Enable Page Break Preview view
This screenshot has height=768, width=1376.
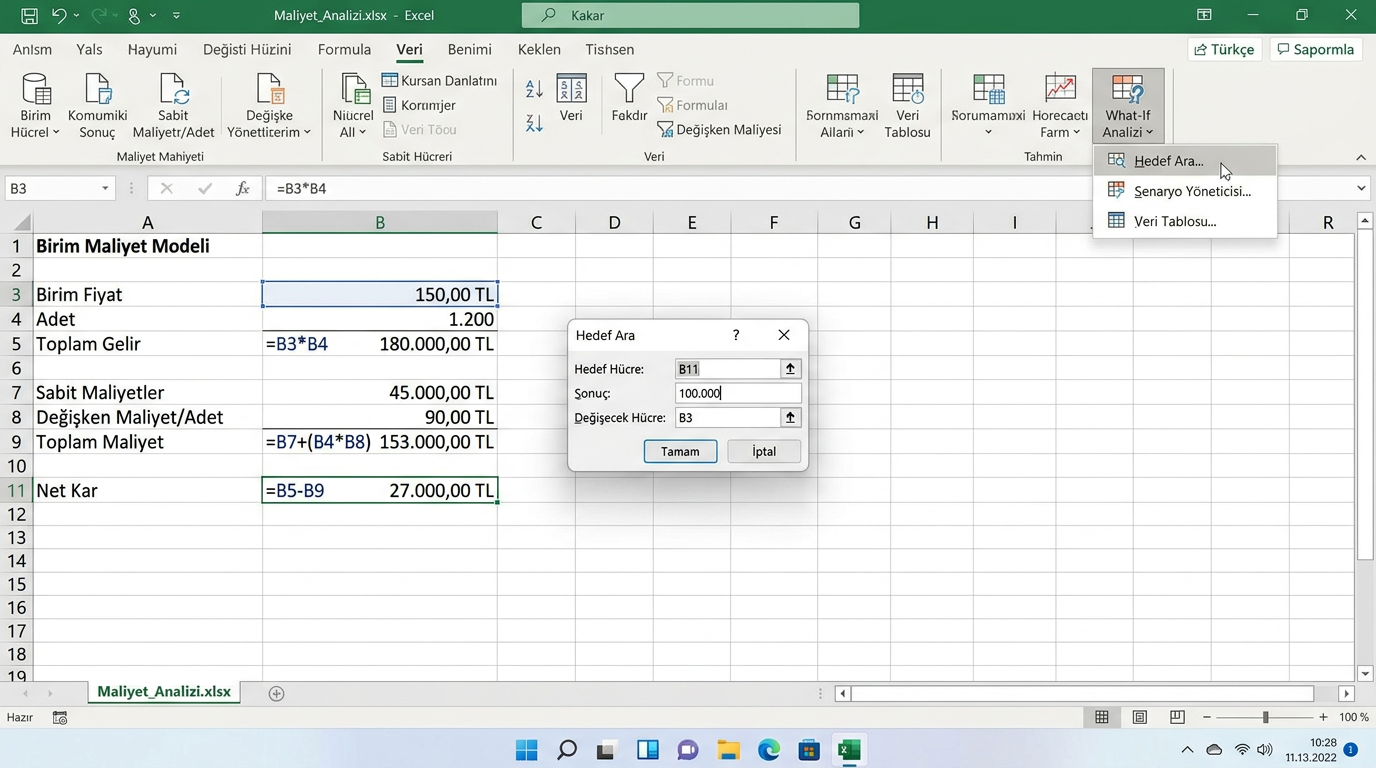(1177, 717)
